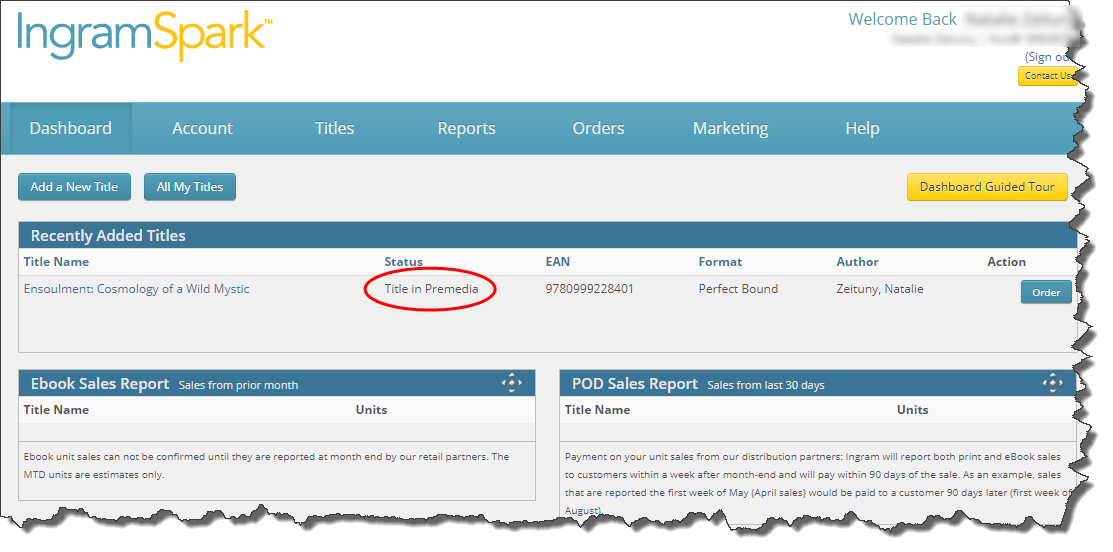Click the Action column header
1113x552 pixels.
click(x=1007, y=262)
